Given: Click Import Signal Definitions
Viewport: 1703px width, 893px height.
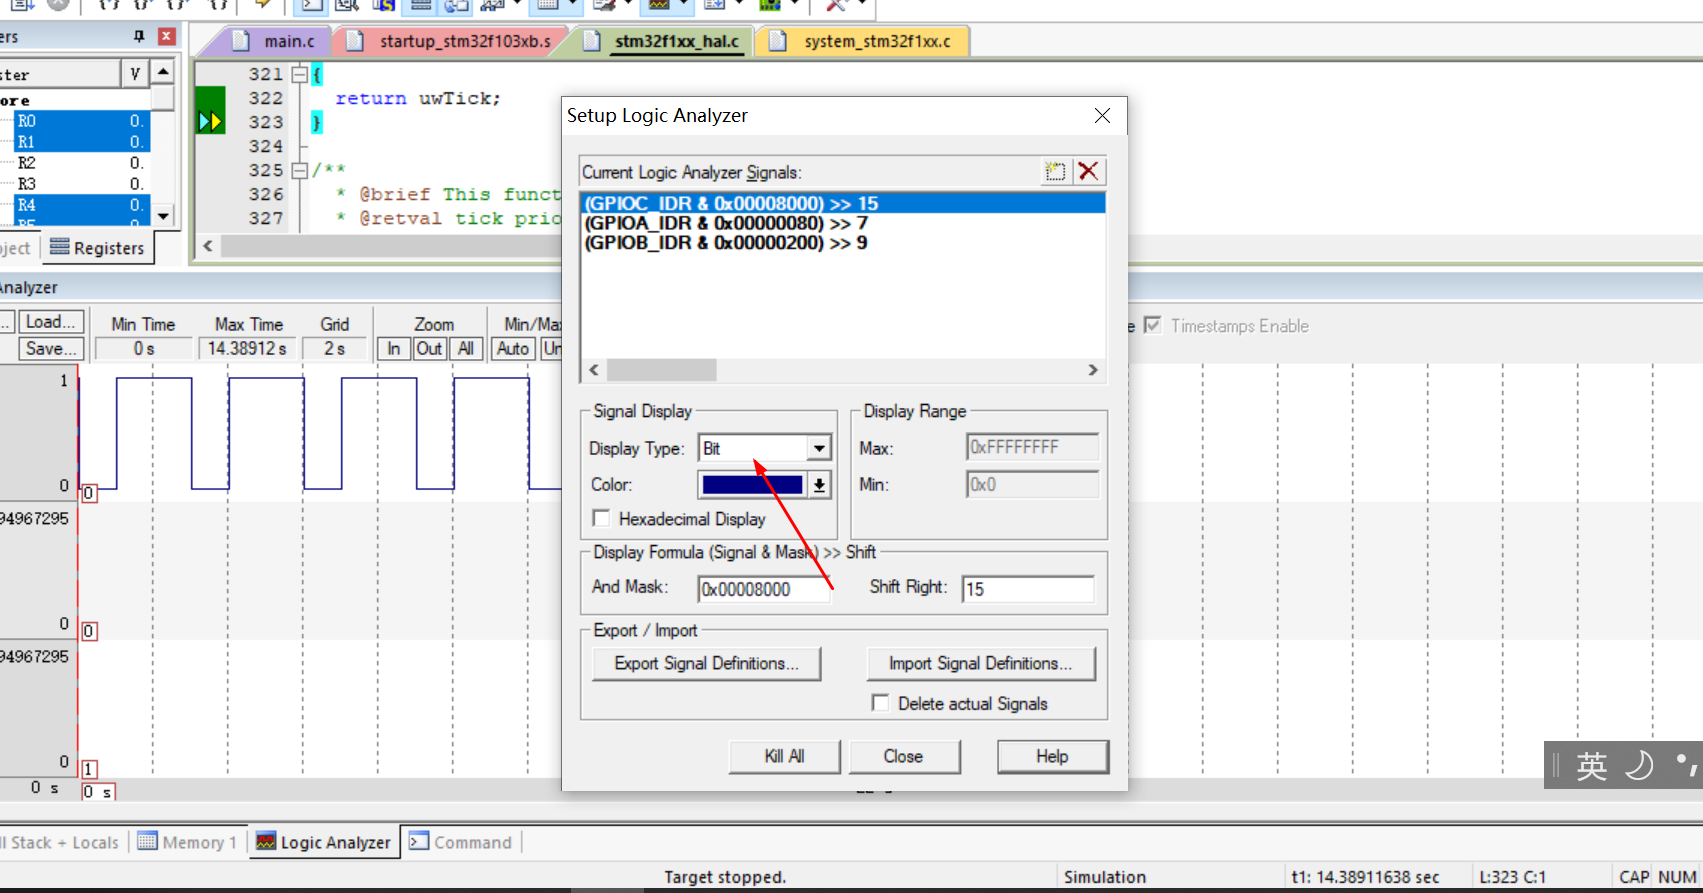Looking at the screenshot, I should click(x=980, y=663).
